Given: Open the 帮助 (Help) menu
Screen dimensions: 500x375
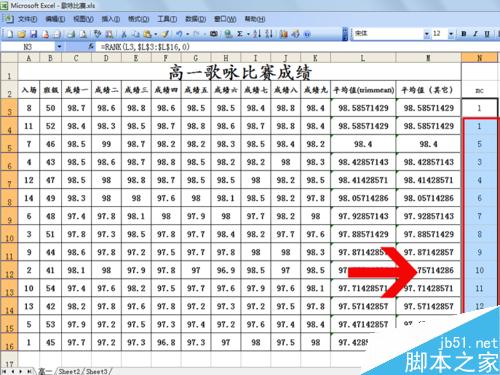Looking at the screenshot, I should point(255,19).
